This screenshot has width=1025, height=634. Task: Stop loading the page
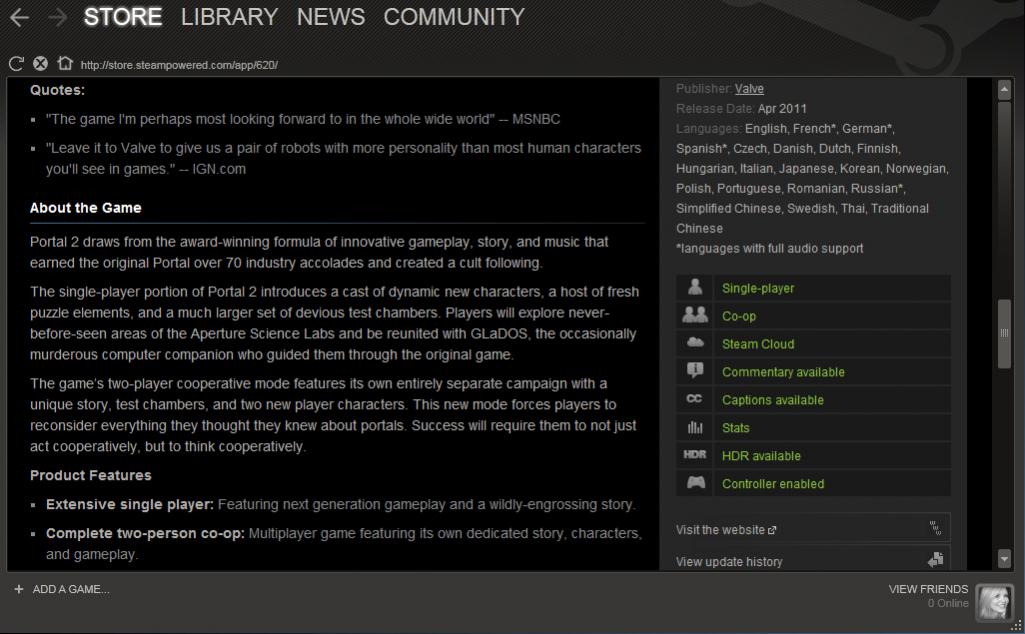coord(41,63)
